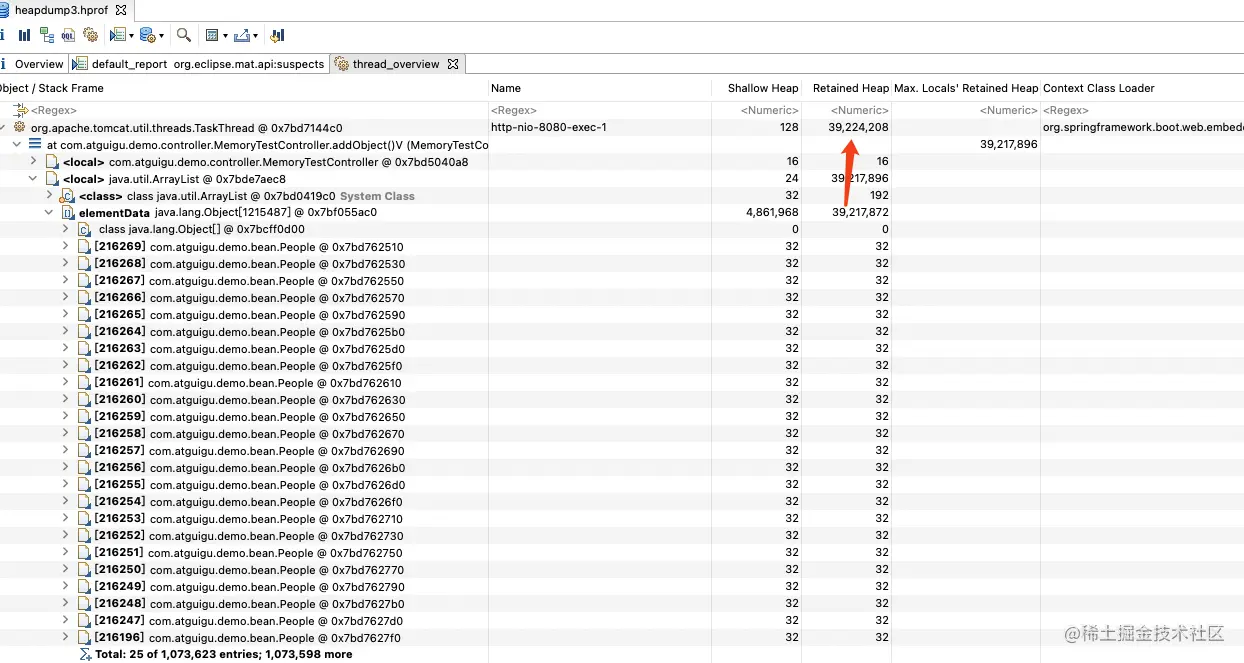Open the default_report suspects tab

[199, 64]
